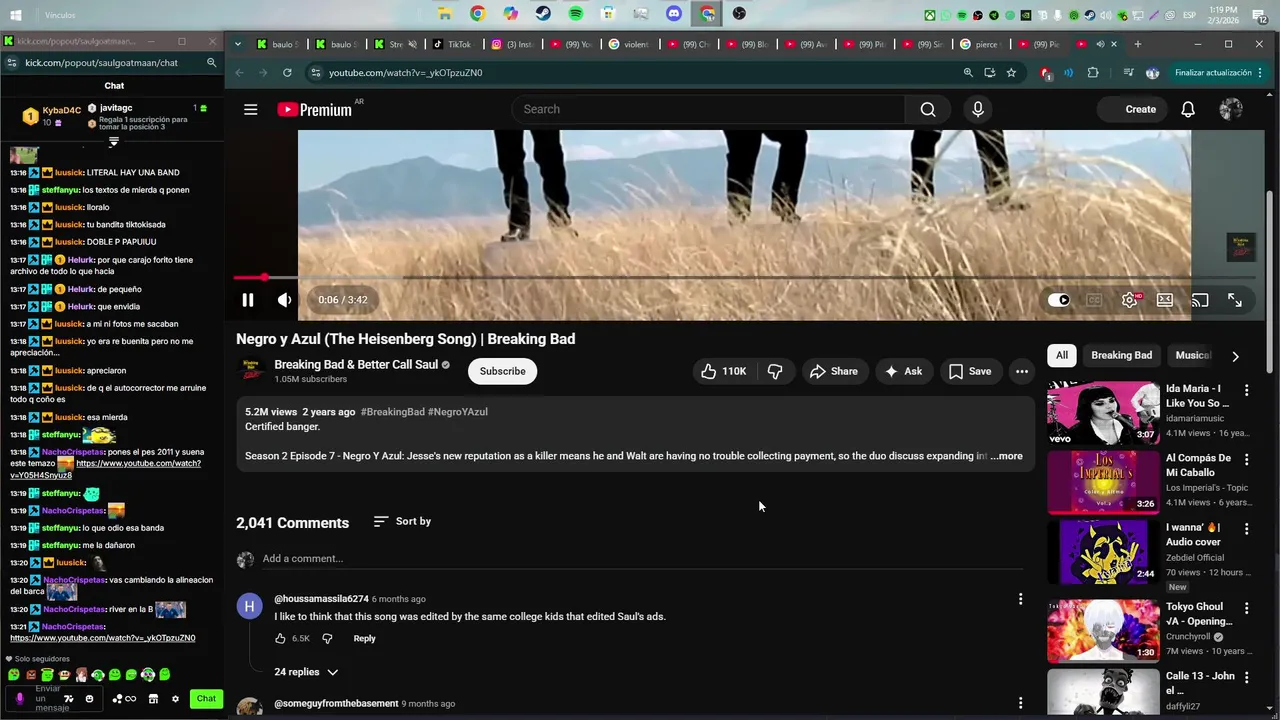Expand description with ...more
The width and height of the screenshot is (1280, 720).
point(1007,456)
